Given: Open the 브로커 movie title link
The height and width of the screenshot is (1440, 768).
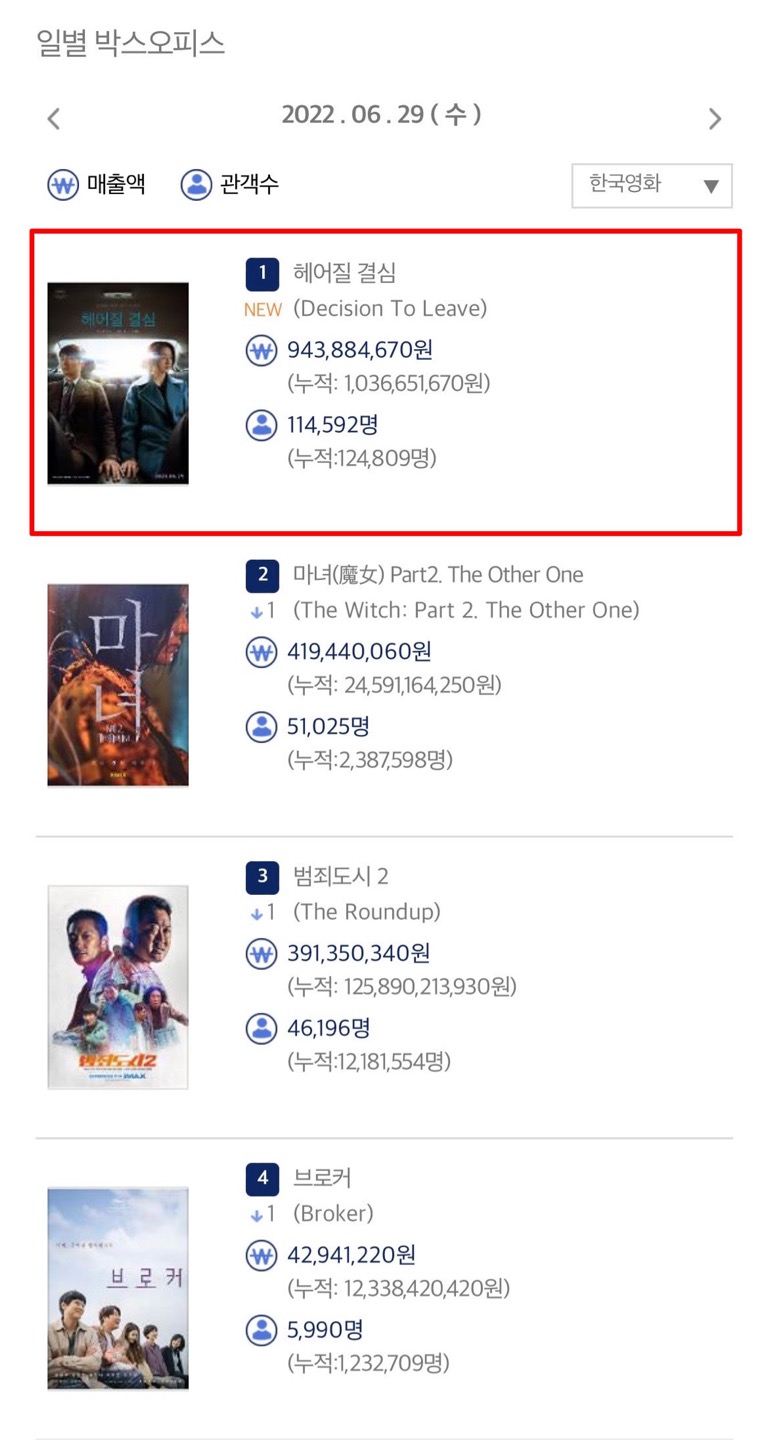Looking at the screenshot, I should pos(322,1178).
